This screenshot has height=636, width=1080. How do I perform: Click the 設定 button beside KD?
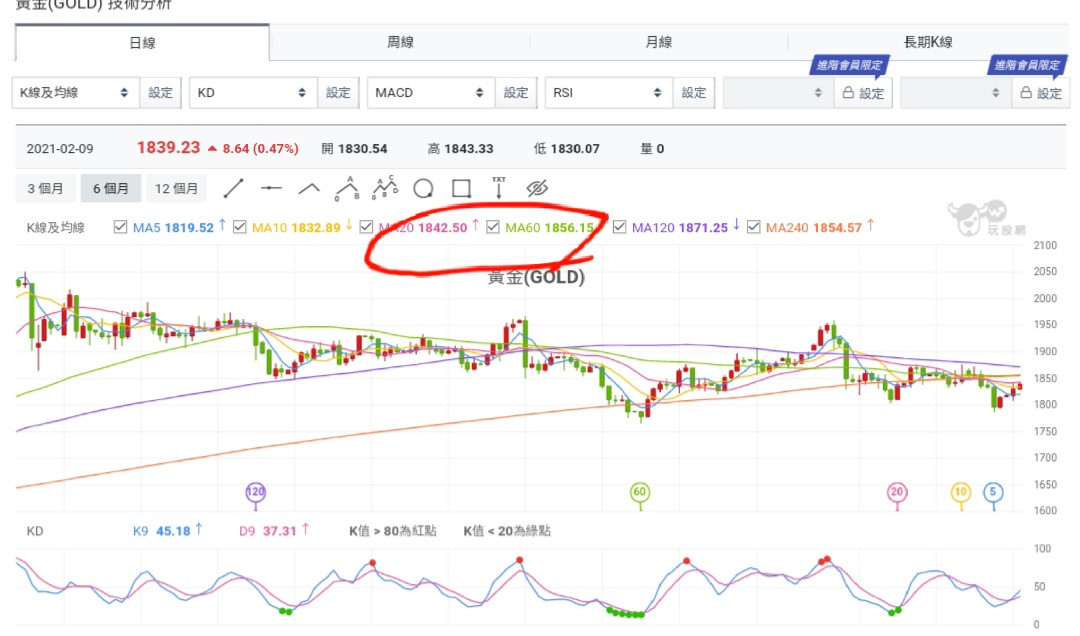338,93
